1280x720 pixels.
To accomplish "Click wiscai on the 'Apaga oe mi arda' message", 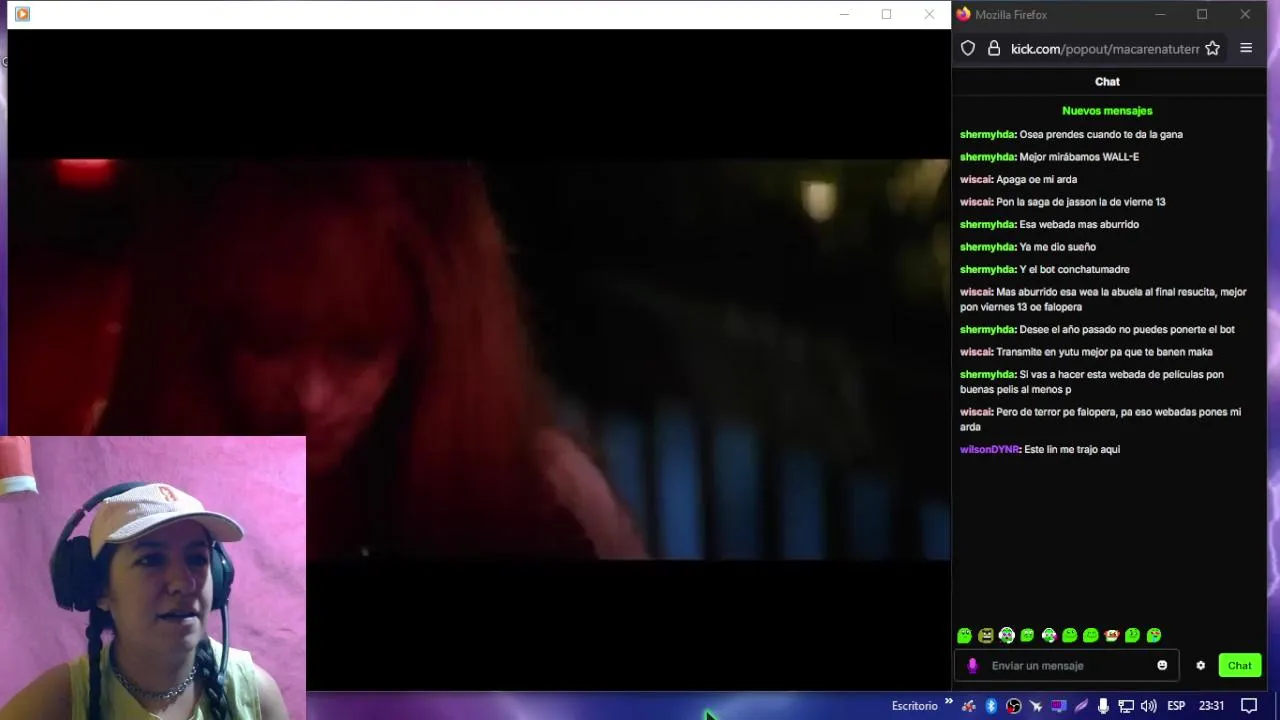I will (975, 179).
